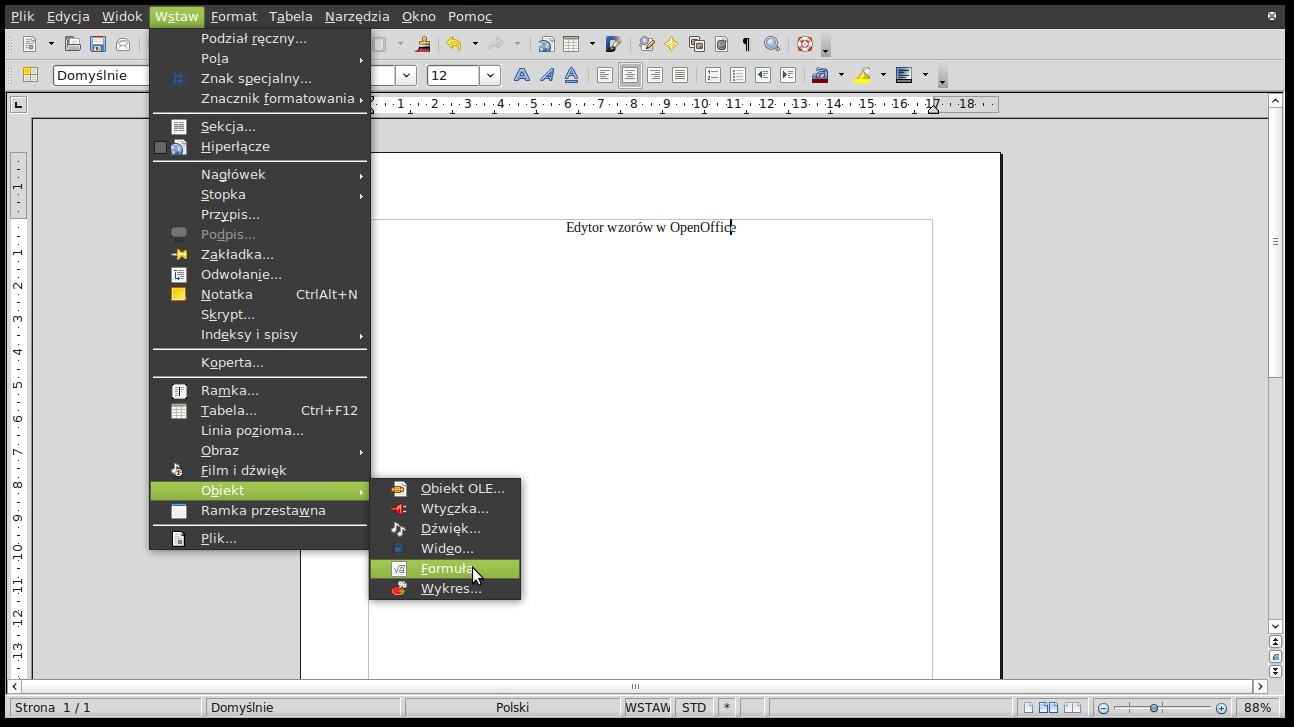Screen dimensions: 1294x727
Task: Click the Data Sources icon
Action: (721, 44)
